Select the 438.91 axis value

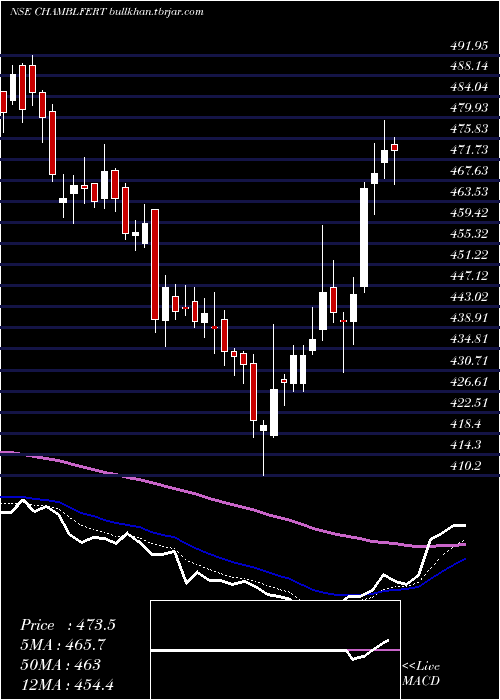[x=468, y=318]
